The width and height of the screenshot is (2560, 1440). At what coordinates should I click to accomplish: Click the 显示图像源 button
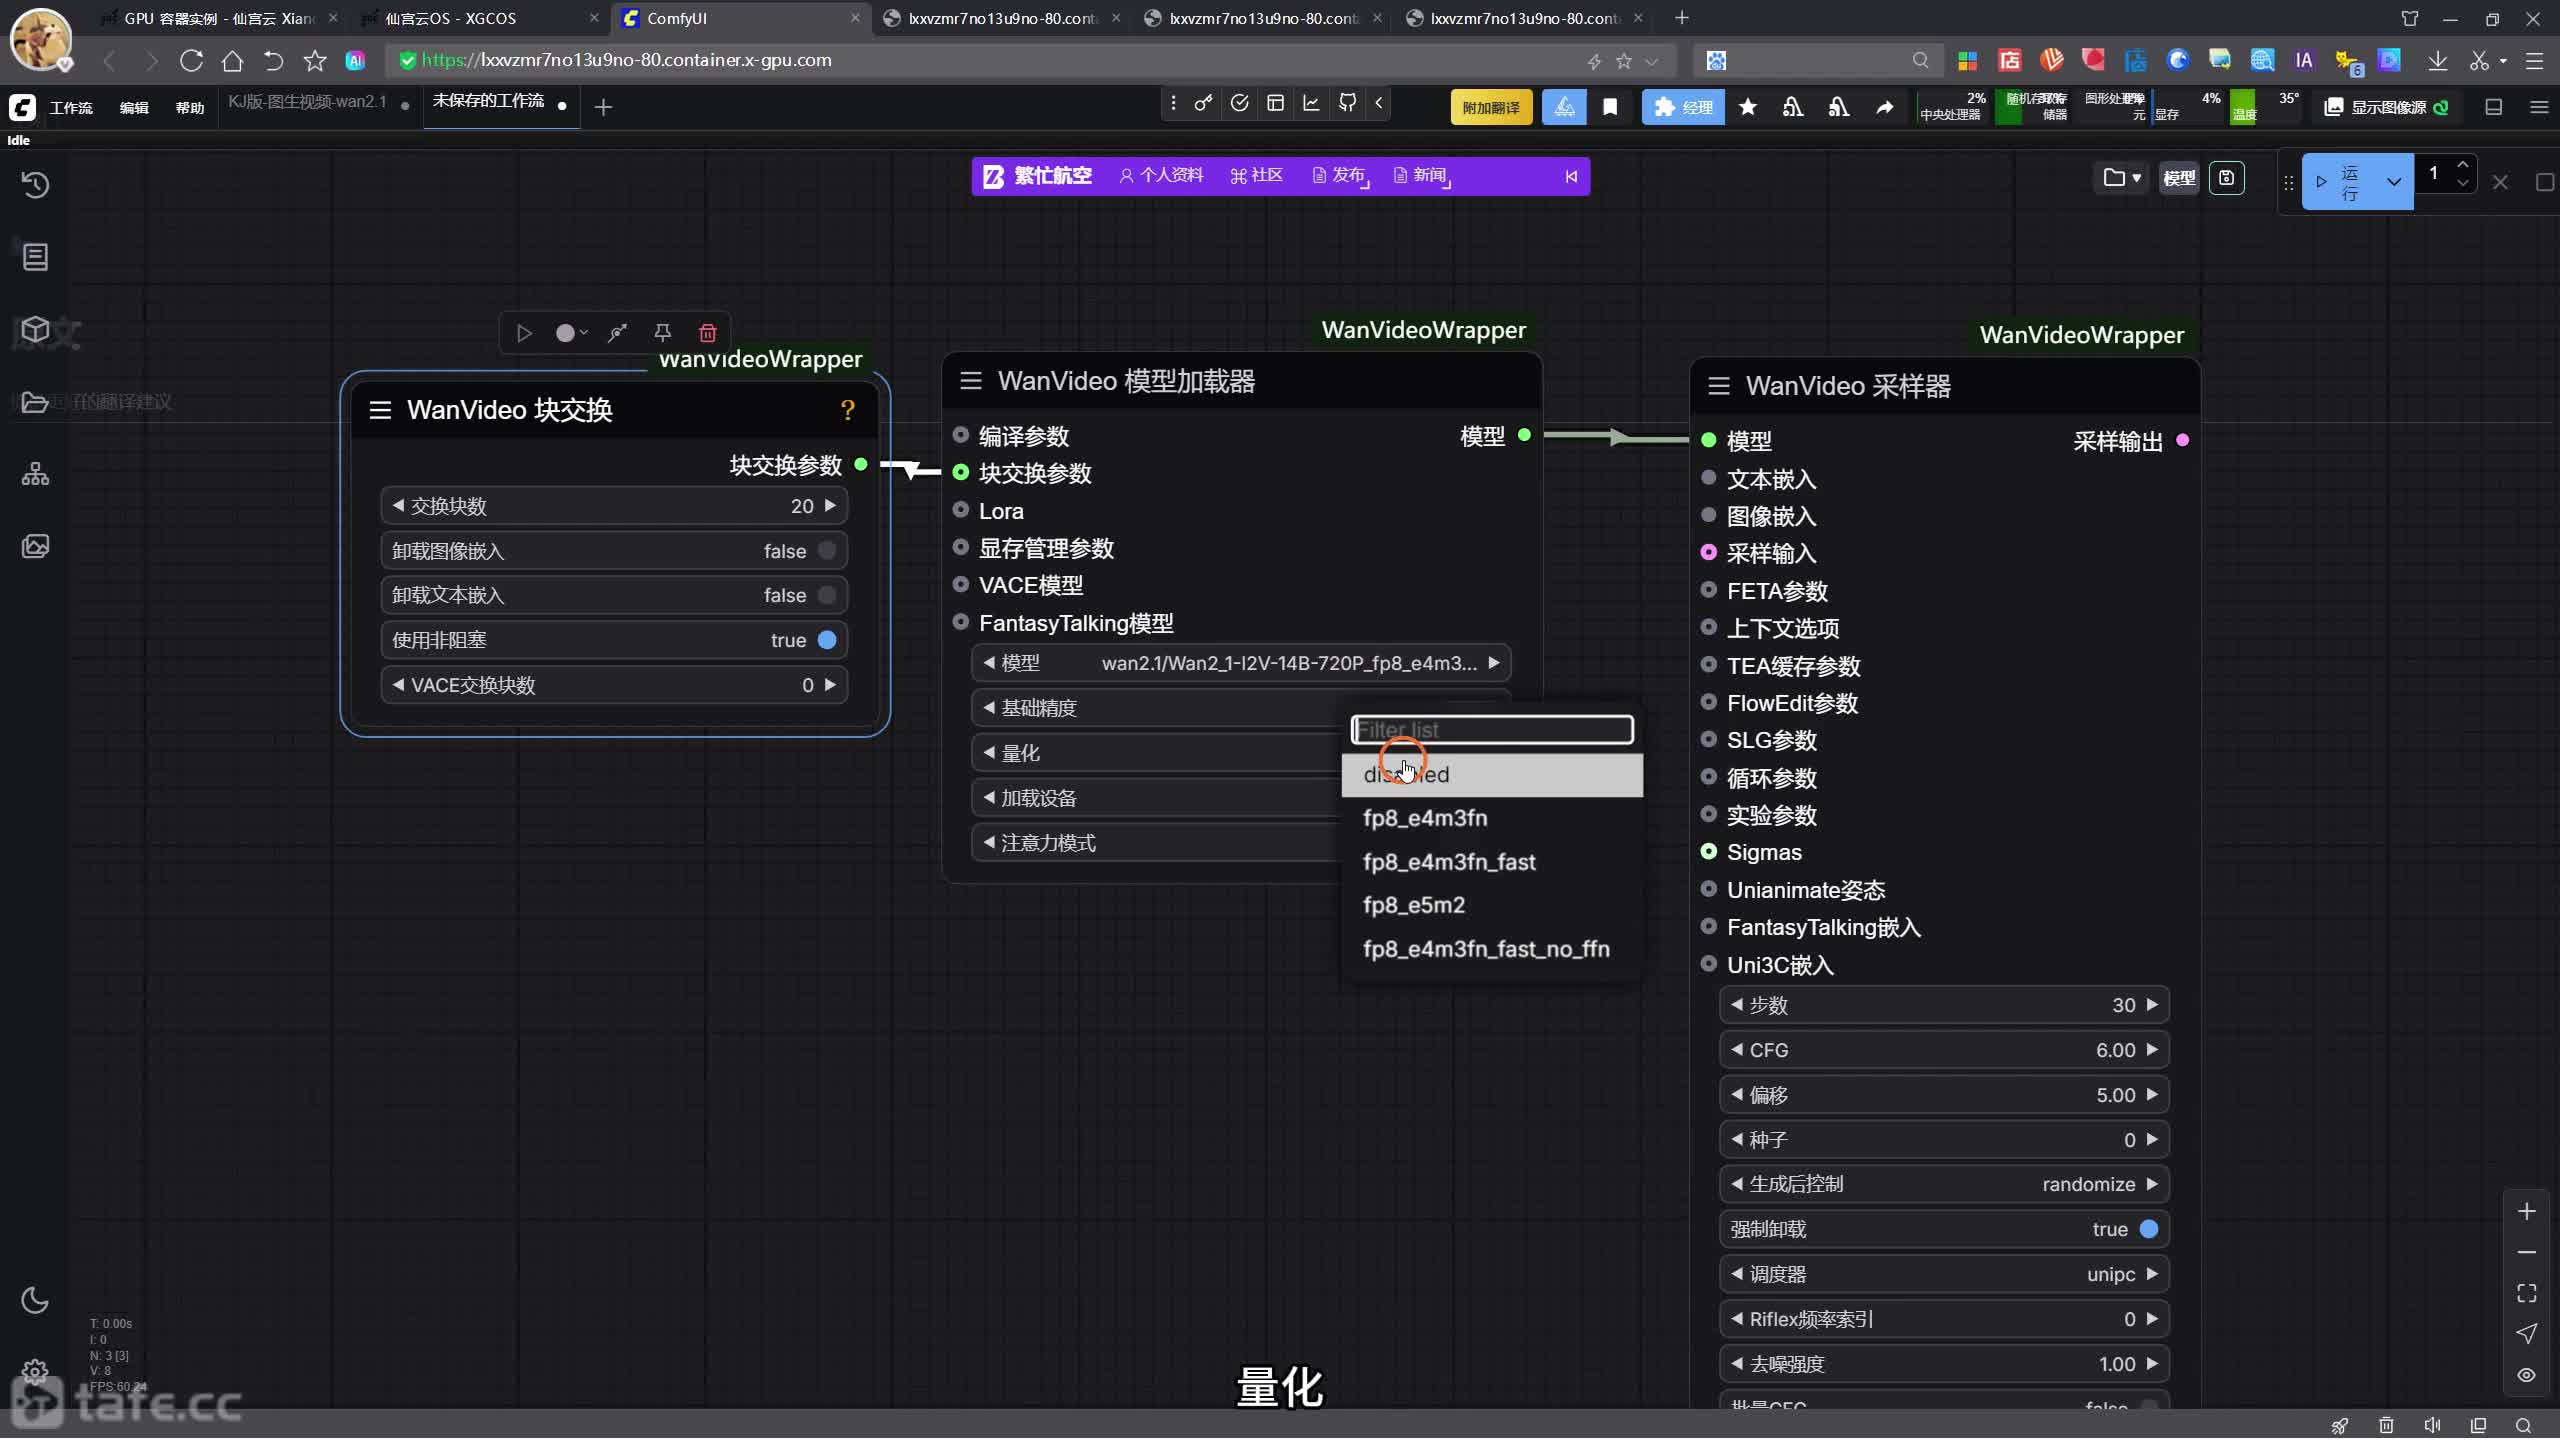coord(2386,107)
